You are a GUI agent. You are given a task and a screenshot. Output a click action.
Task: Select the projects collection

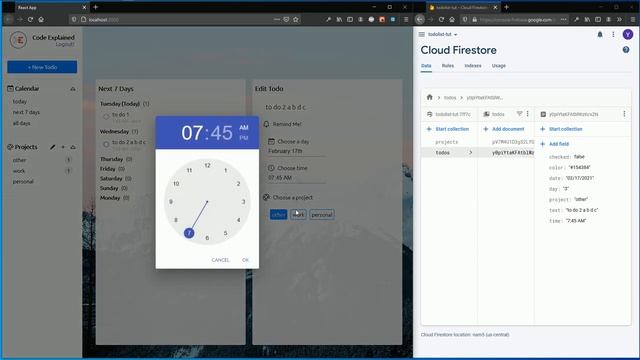(447, 142)
